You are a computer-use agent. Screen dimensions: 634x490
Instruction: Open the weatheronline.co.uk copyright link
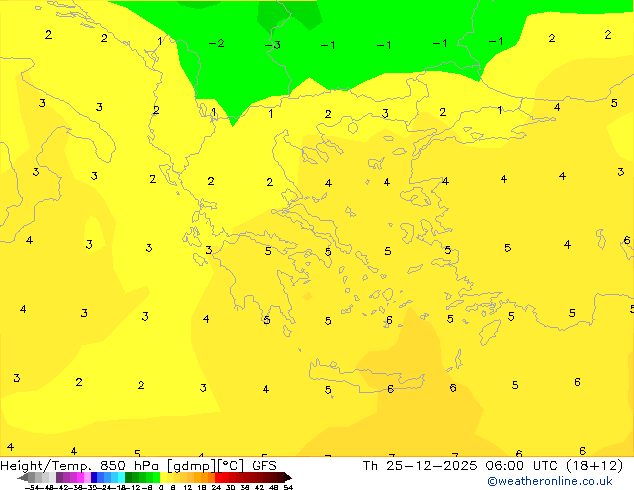click(x=550, y=481)
